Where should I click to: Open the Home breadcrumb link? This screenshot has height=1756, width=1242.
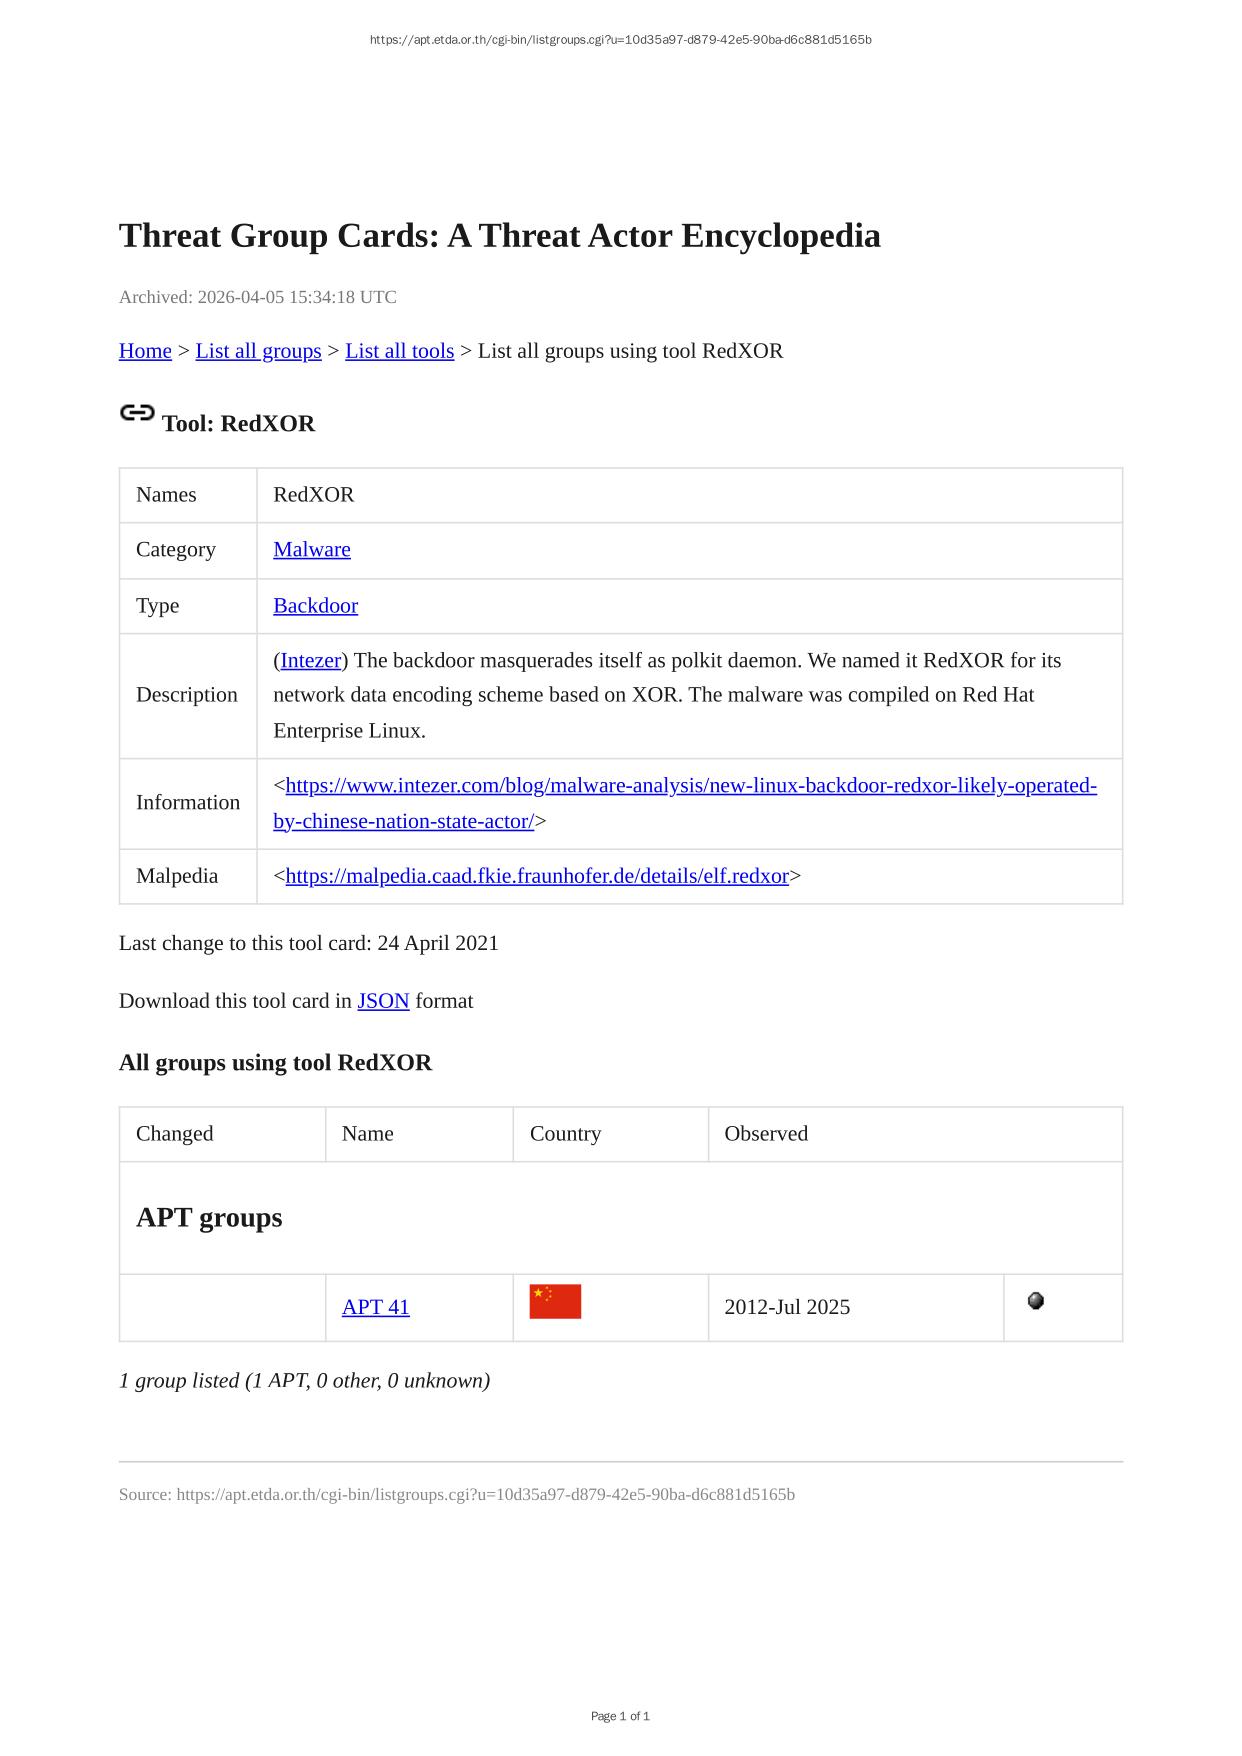145,351
